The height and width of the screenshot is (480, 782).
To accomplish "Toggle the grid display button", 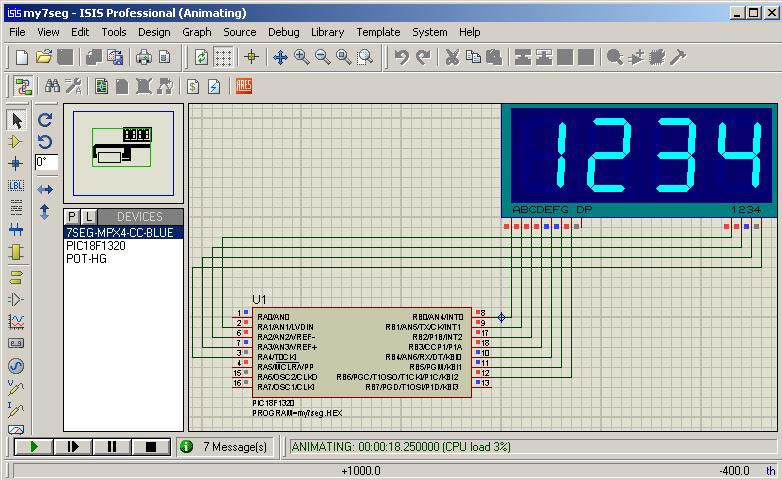I will (224, 58).
